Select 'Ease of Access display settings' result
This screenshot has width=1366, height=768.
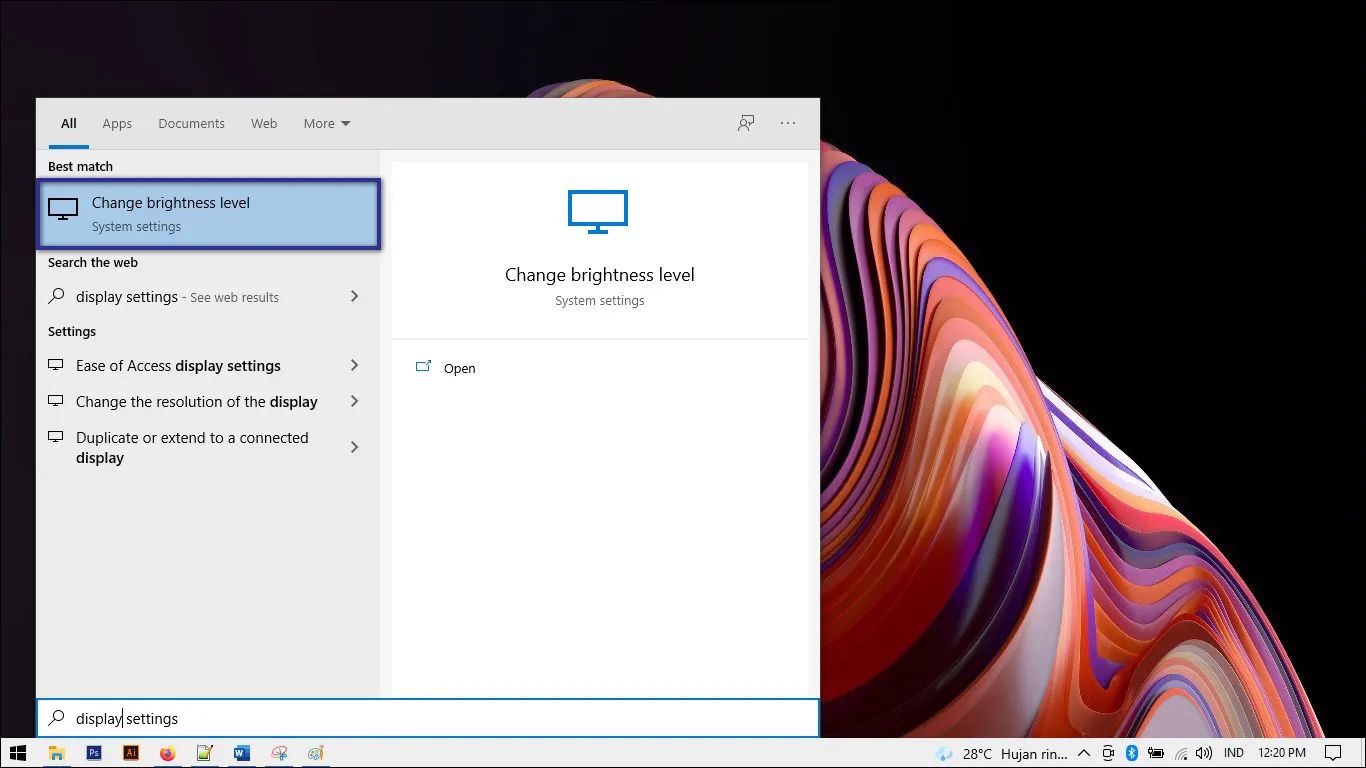coord(178,365)
